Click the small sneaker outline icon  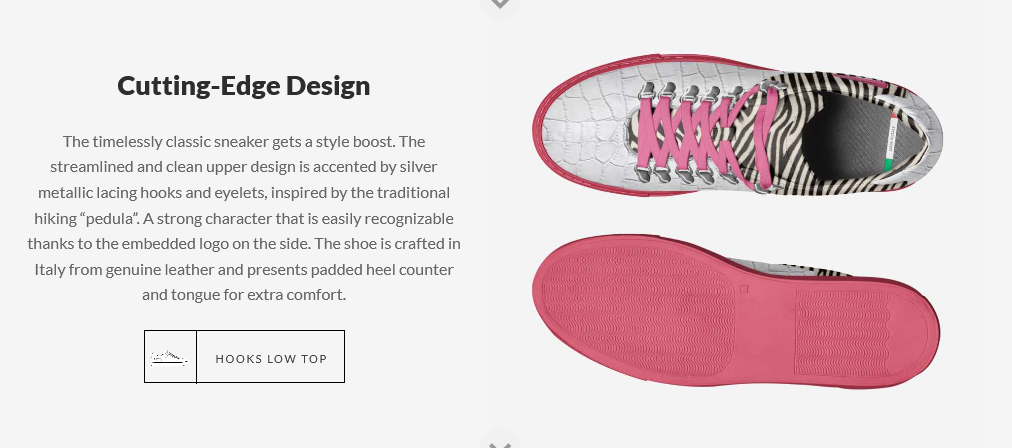(x=170, y=357)
